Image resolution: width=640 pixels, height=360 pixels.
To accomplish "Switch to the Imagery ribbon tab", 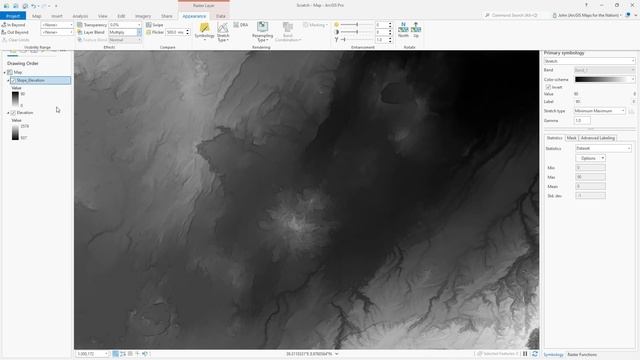I will pyautogui.click(x=143, y=16).
